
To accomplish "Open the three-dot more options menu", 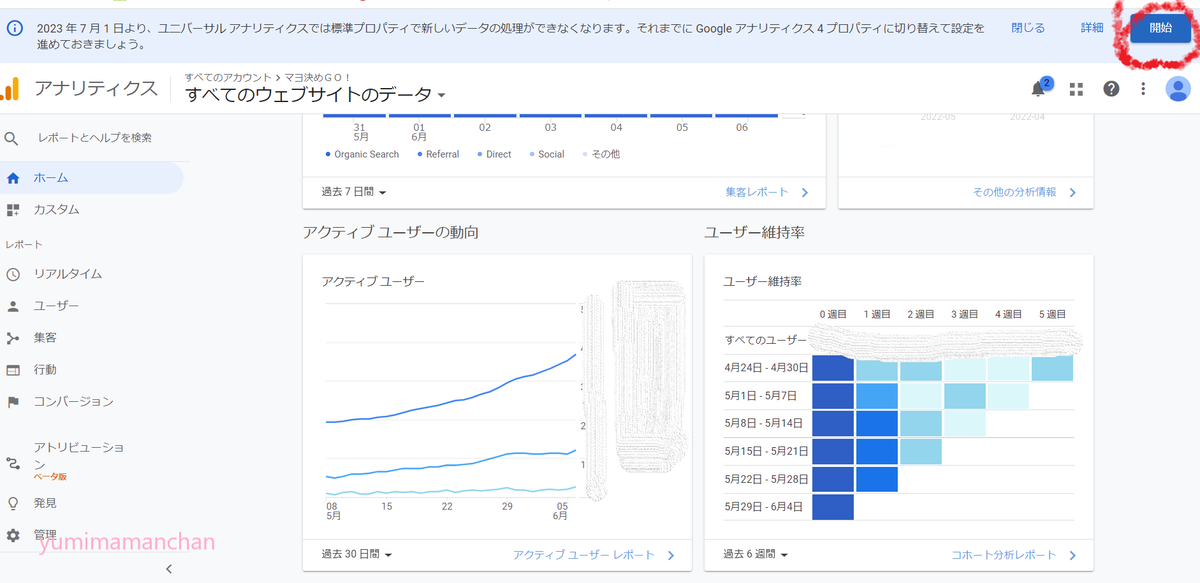I will click(x=1144, y=89).
